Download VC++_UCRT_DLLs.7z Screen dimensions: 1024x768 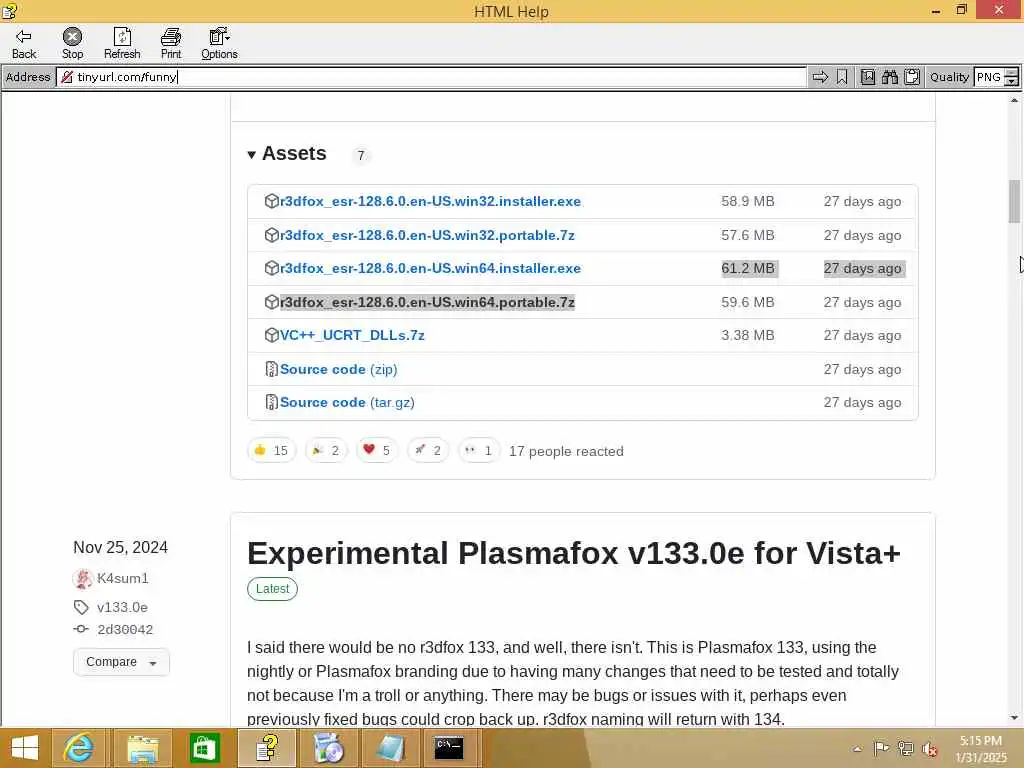coord(352,335)
